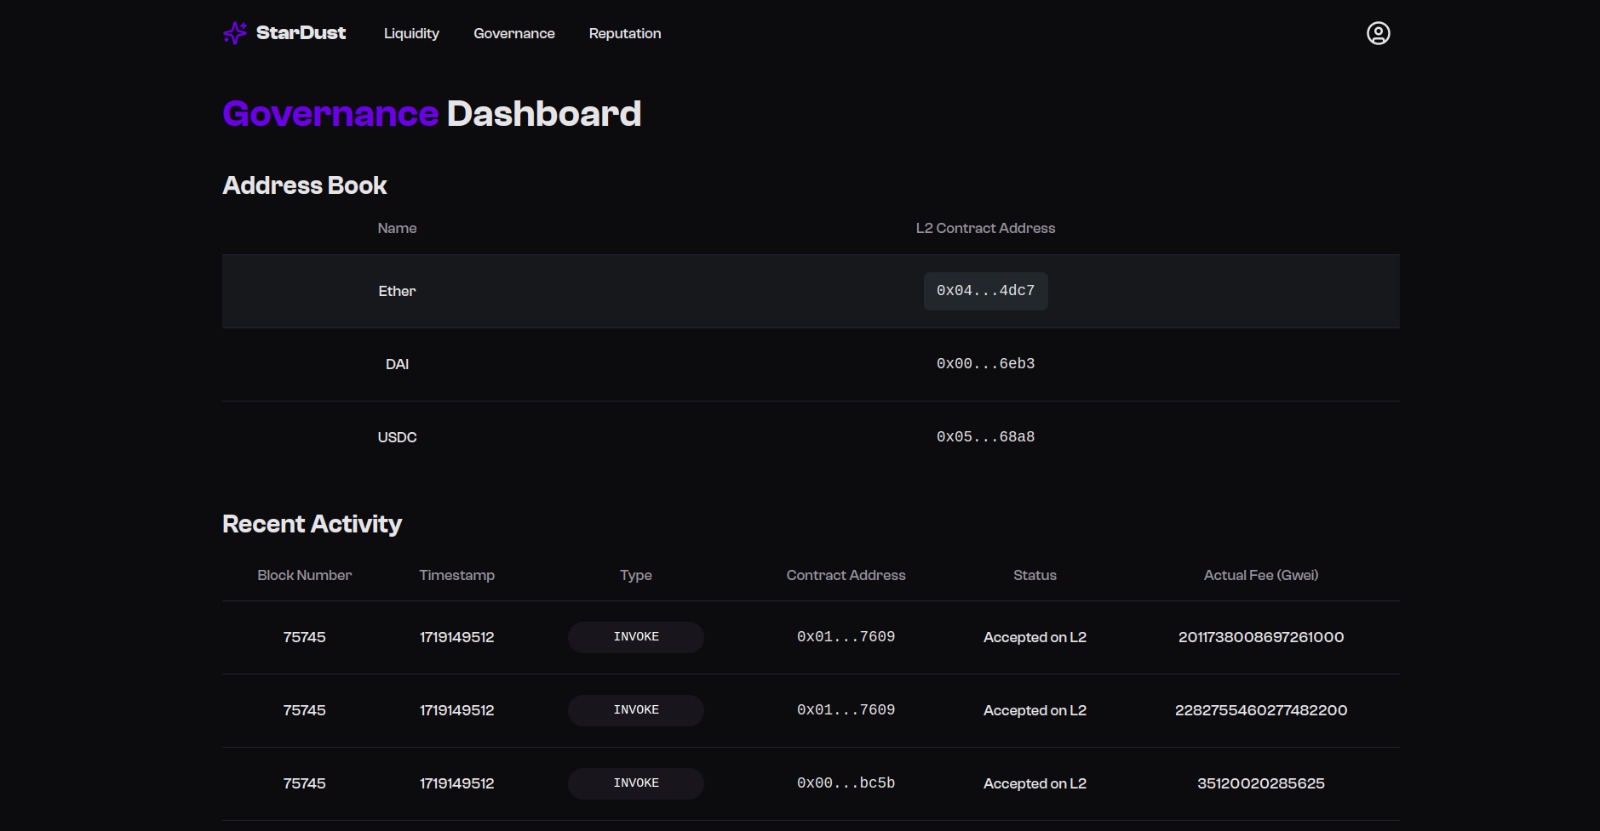Click INVOKE badge in fee 2282755460277482200 row
1600x831 pixels.
pos(636,710)
